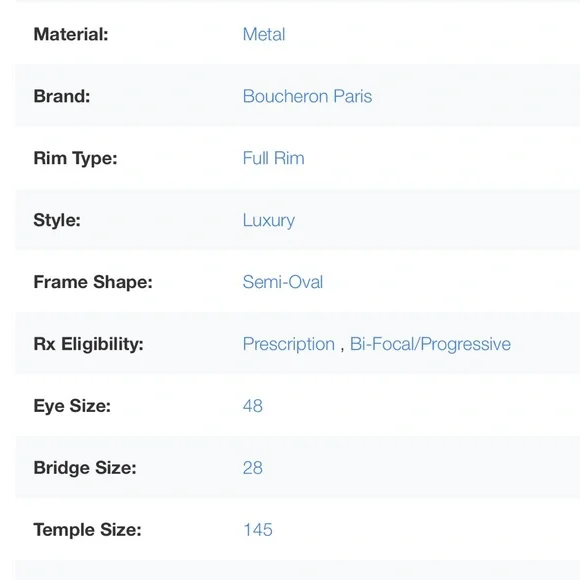Follow the Semi-Oval frame shape link
This screenshot has width=580, height=580.
[x=283, y=282]
